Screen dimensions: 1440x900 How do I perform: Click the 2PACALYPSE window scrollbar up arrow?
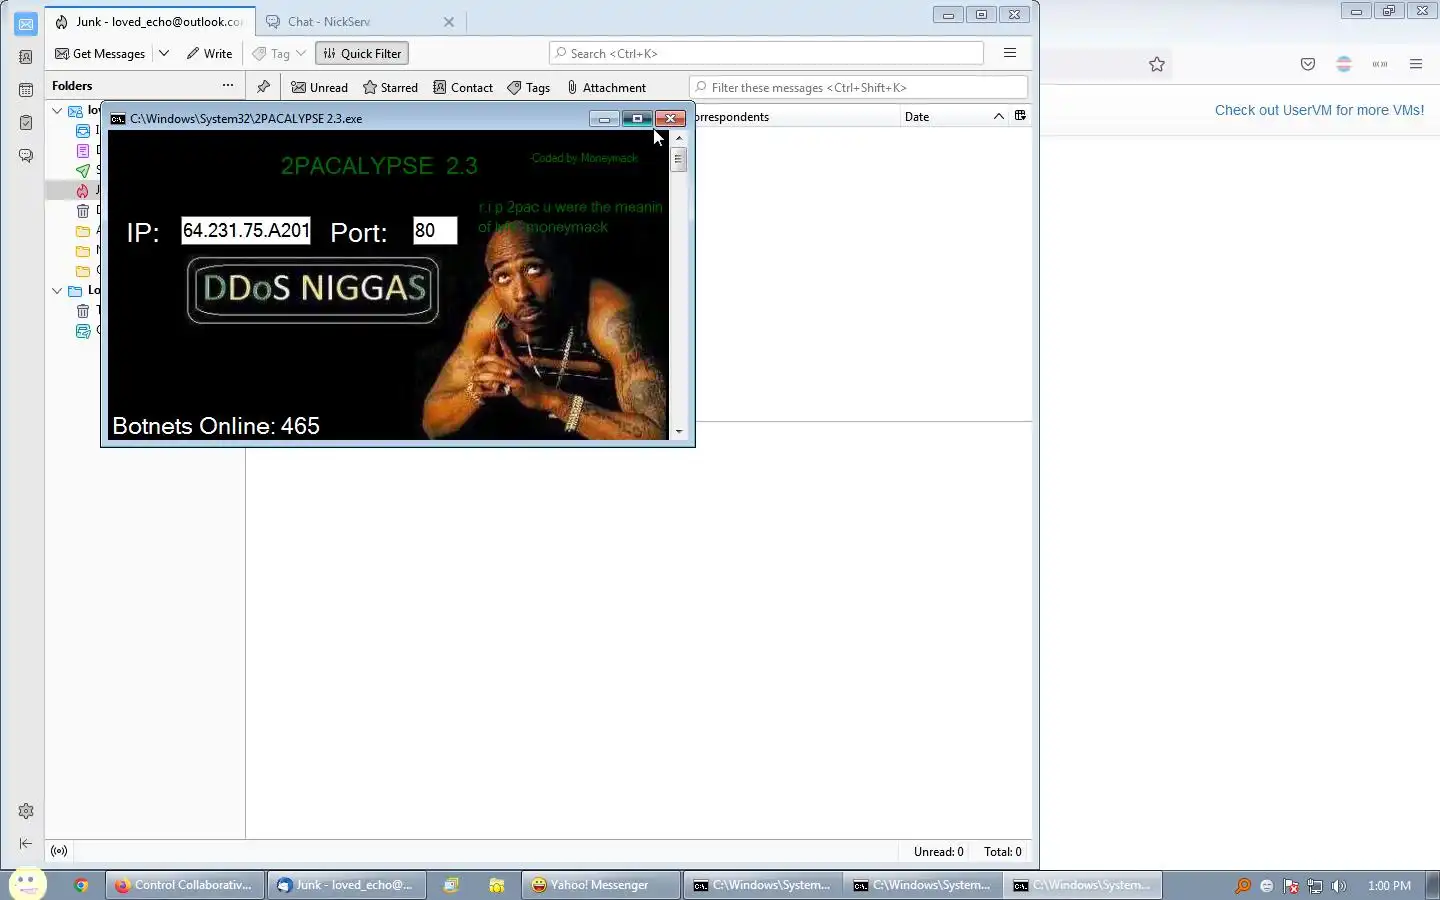(679, 138)
